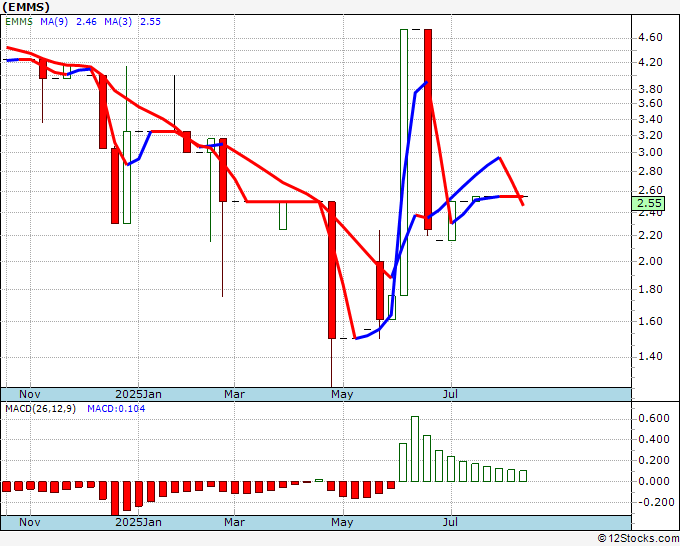Click the 4.60 price axis label

pos(650,37)
